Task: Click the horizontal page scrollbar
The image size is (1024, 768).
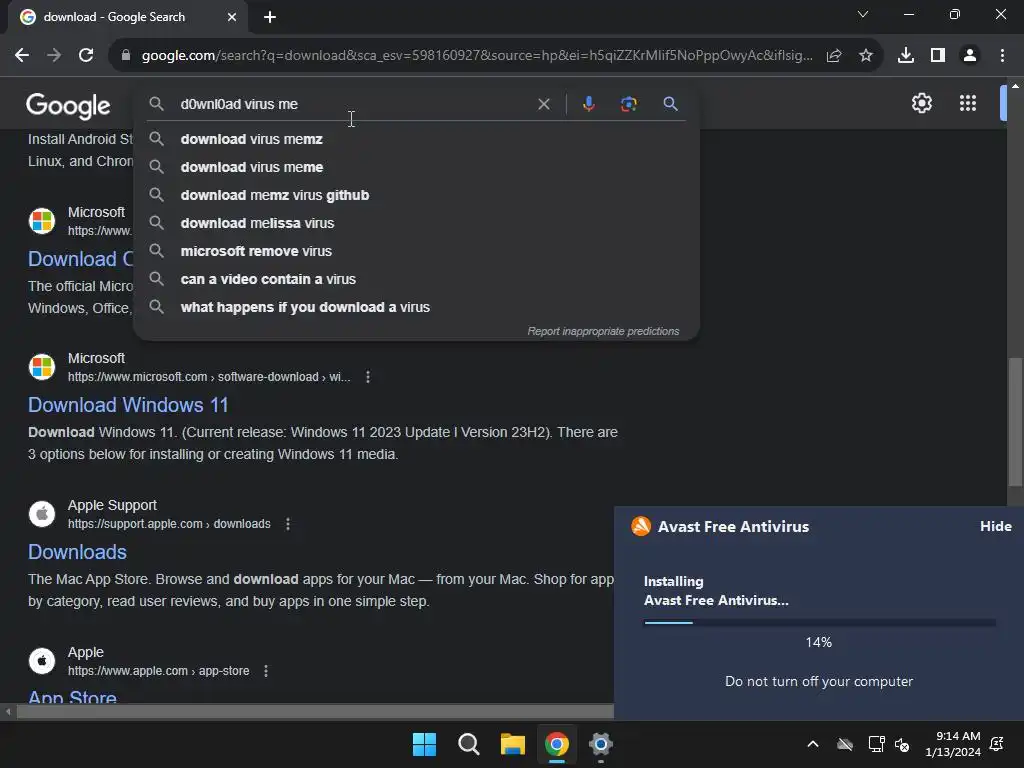Action: (x=314, y=711)
